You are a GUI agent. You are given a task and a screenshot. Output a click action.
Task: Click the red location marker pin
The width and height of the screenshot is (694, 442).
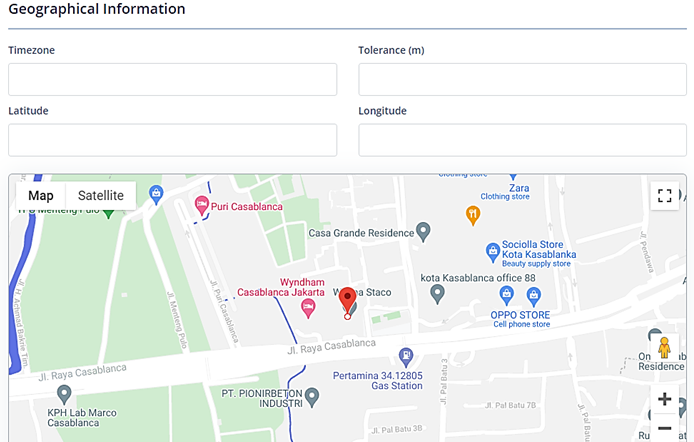click(x=347, y=301)
